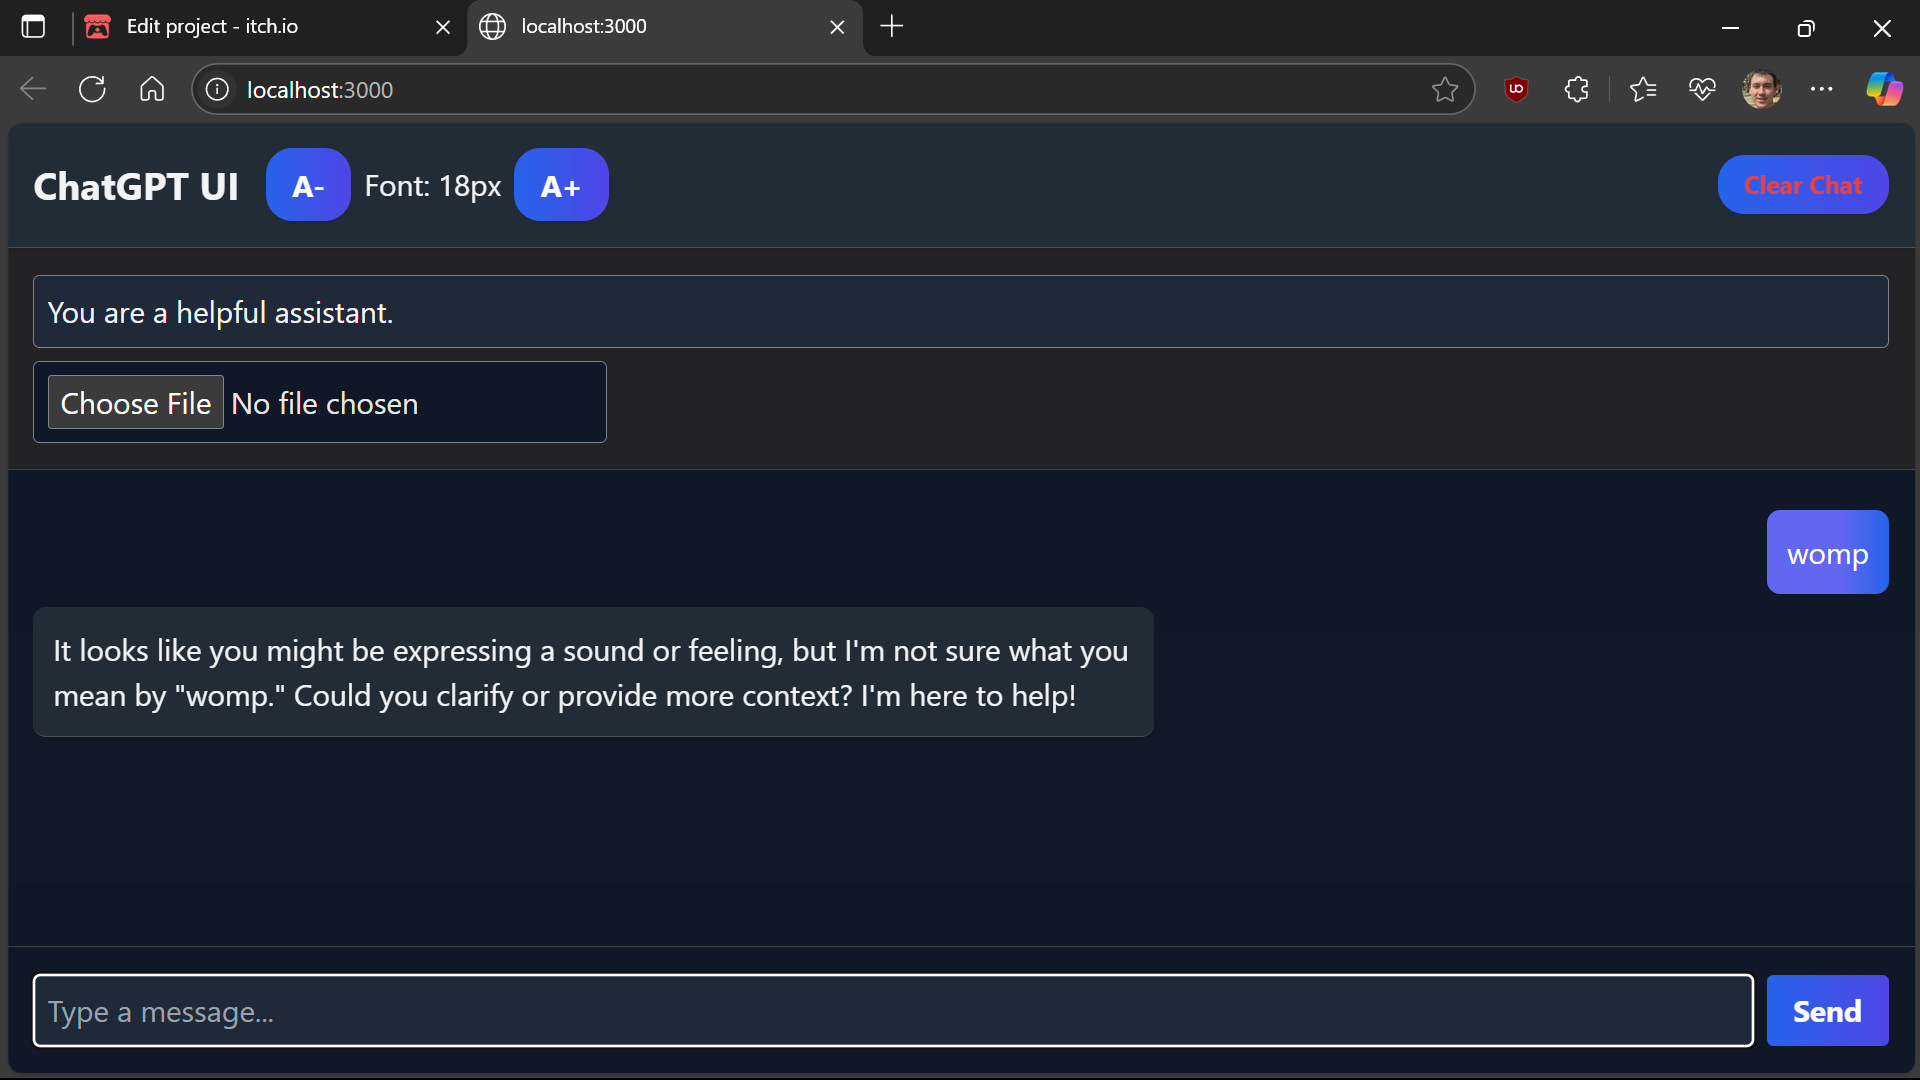Add this page to favorites star

1444,90
